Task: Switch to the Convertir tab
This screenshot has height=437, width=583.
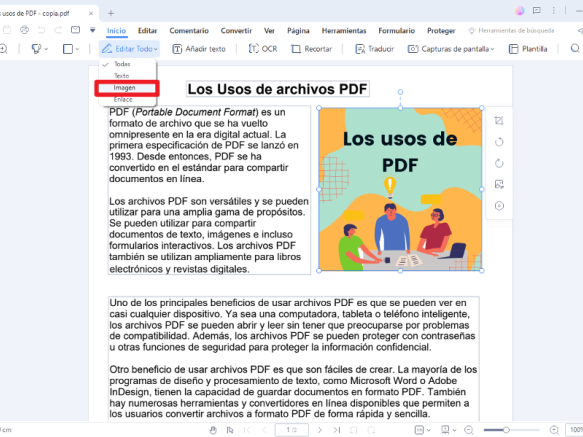Action: 236,30
